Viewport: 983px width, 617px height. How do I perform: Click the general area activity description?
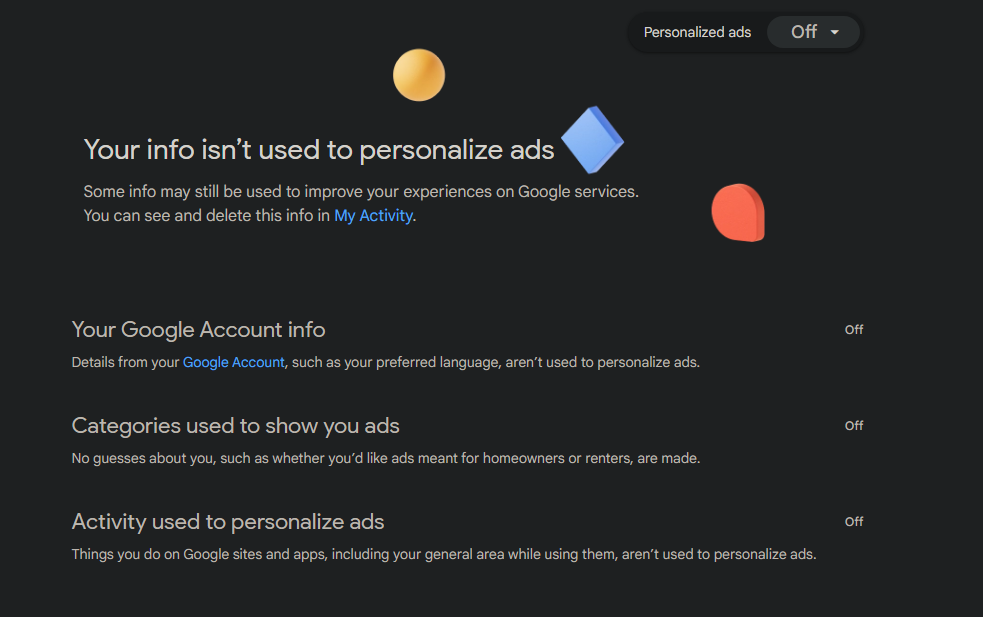[444, 554]
